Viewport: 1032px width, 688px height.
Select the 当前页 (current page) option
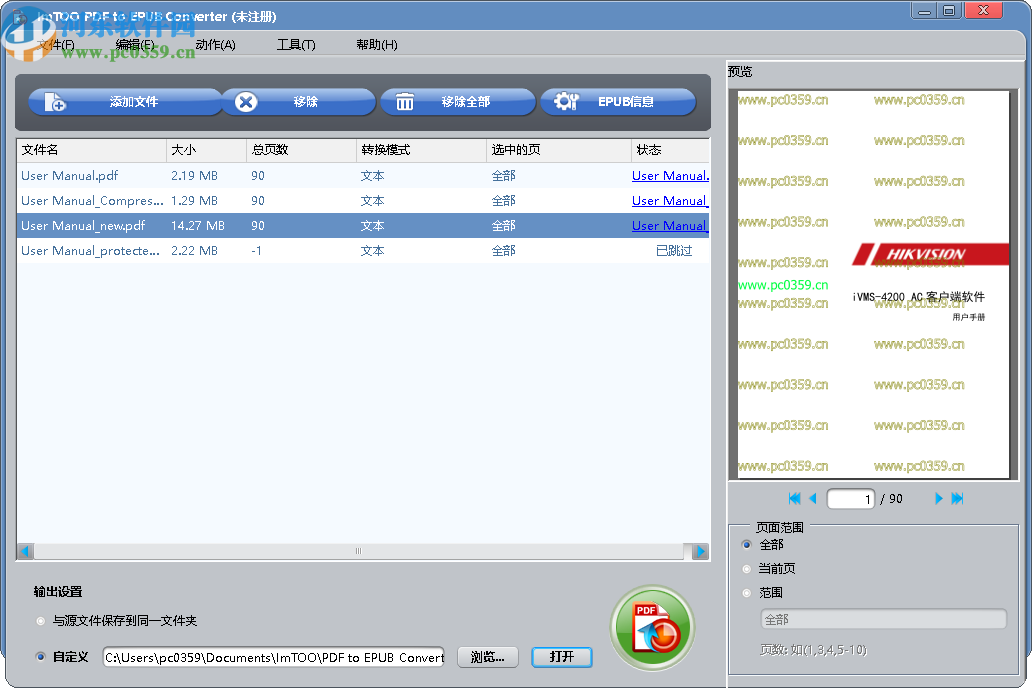(744, 568)
